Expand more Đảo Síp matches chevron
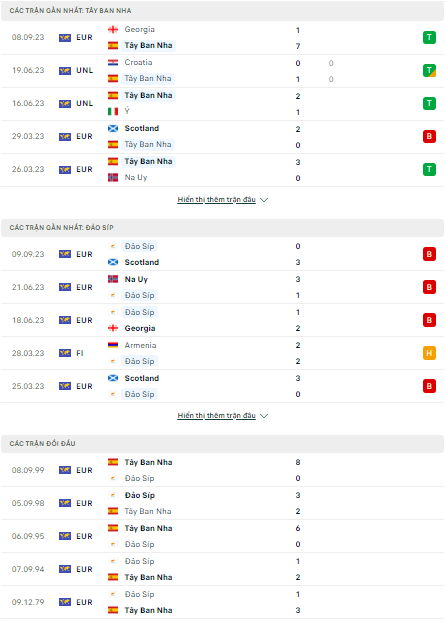Image resolution: width=446 pixels, height=624 pixels. coord(264,416)
